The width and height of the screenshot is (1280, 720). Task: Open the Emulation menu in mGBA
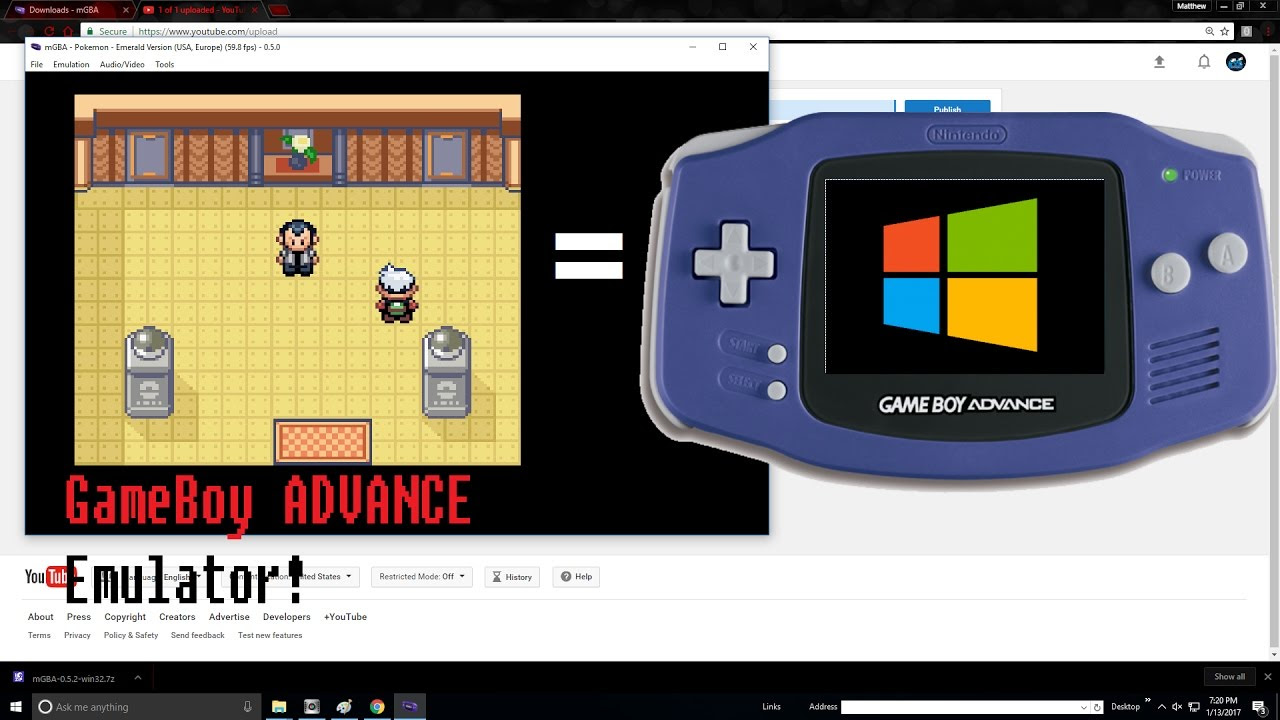(x=71, y=64)
